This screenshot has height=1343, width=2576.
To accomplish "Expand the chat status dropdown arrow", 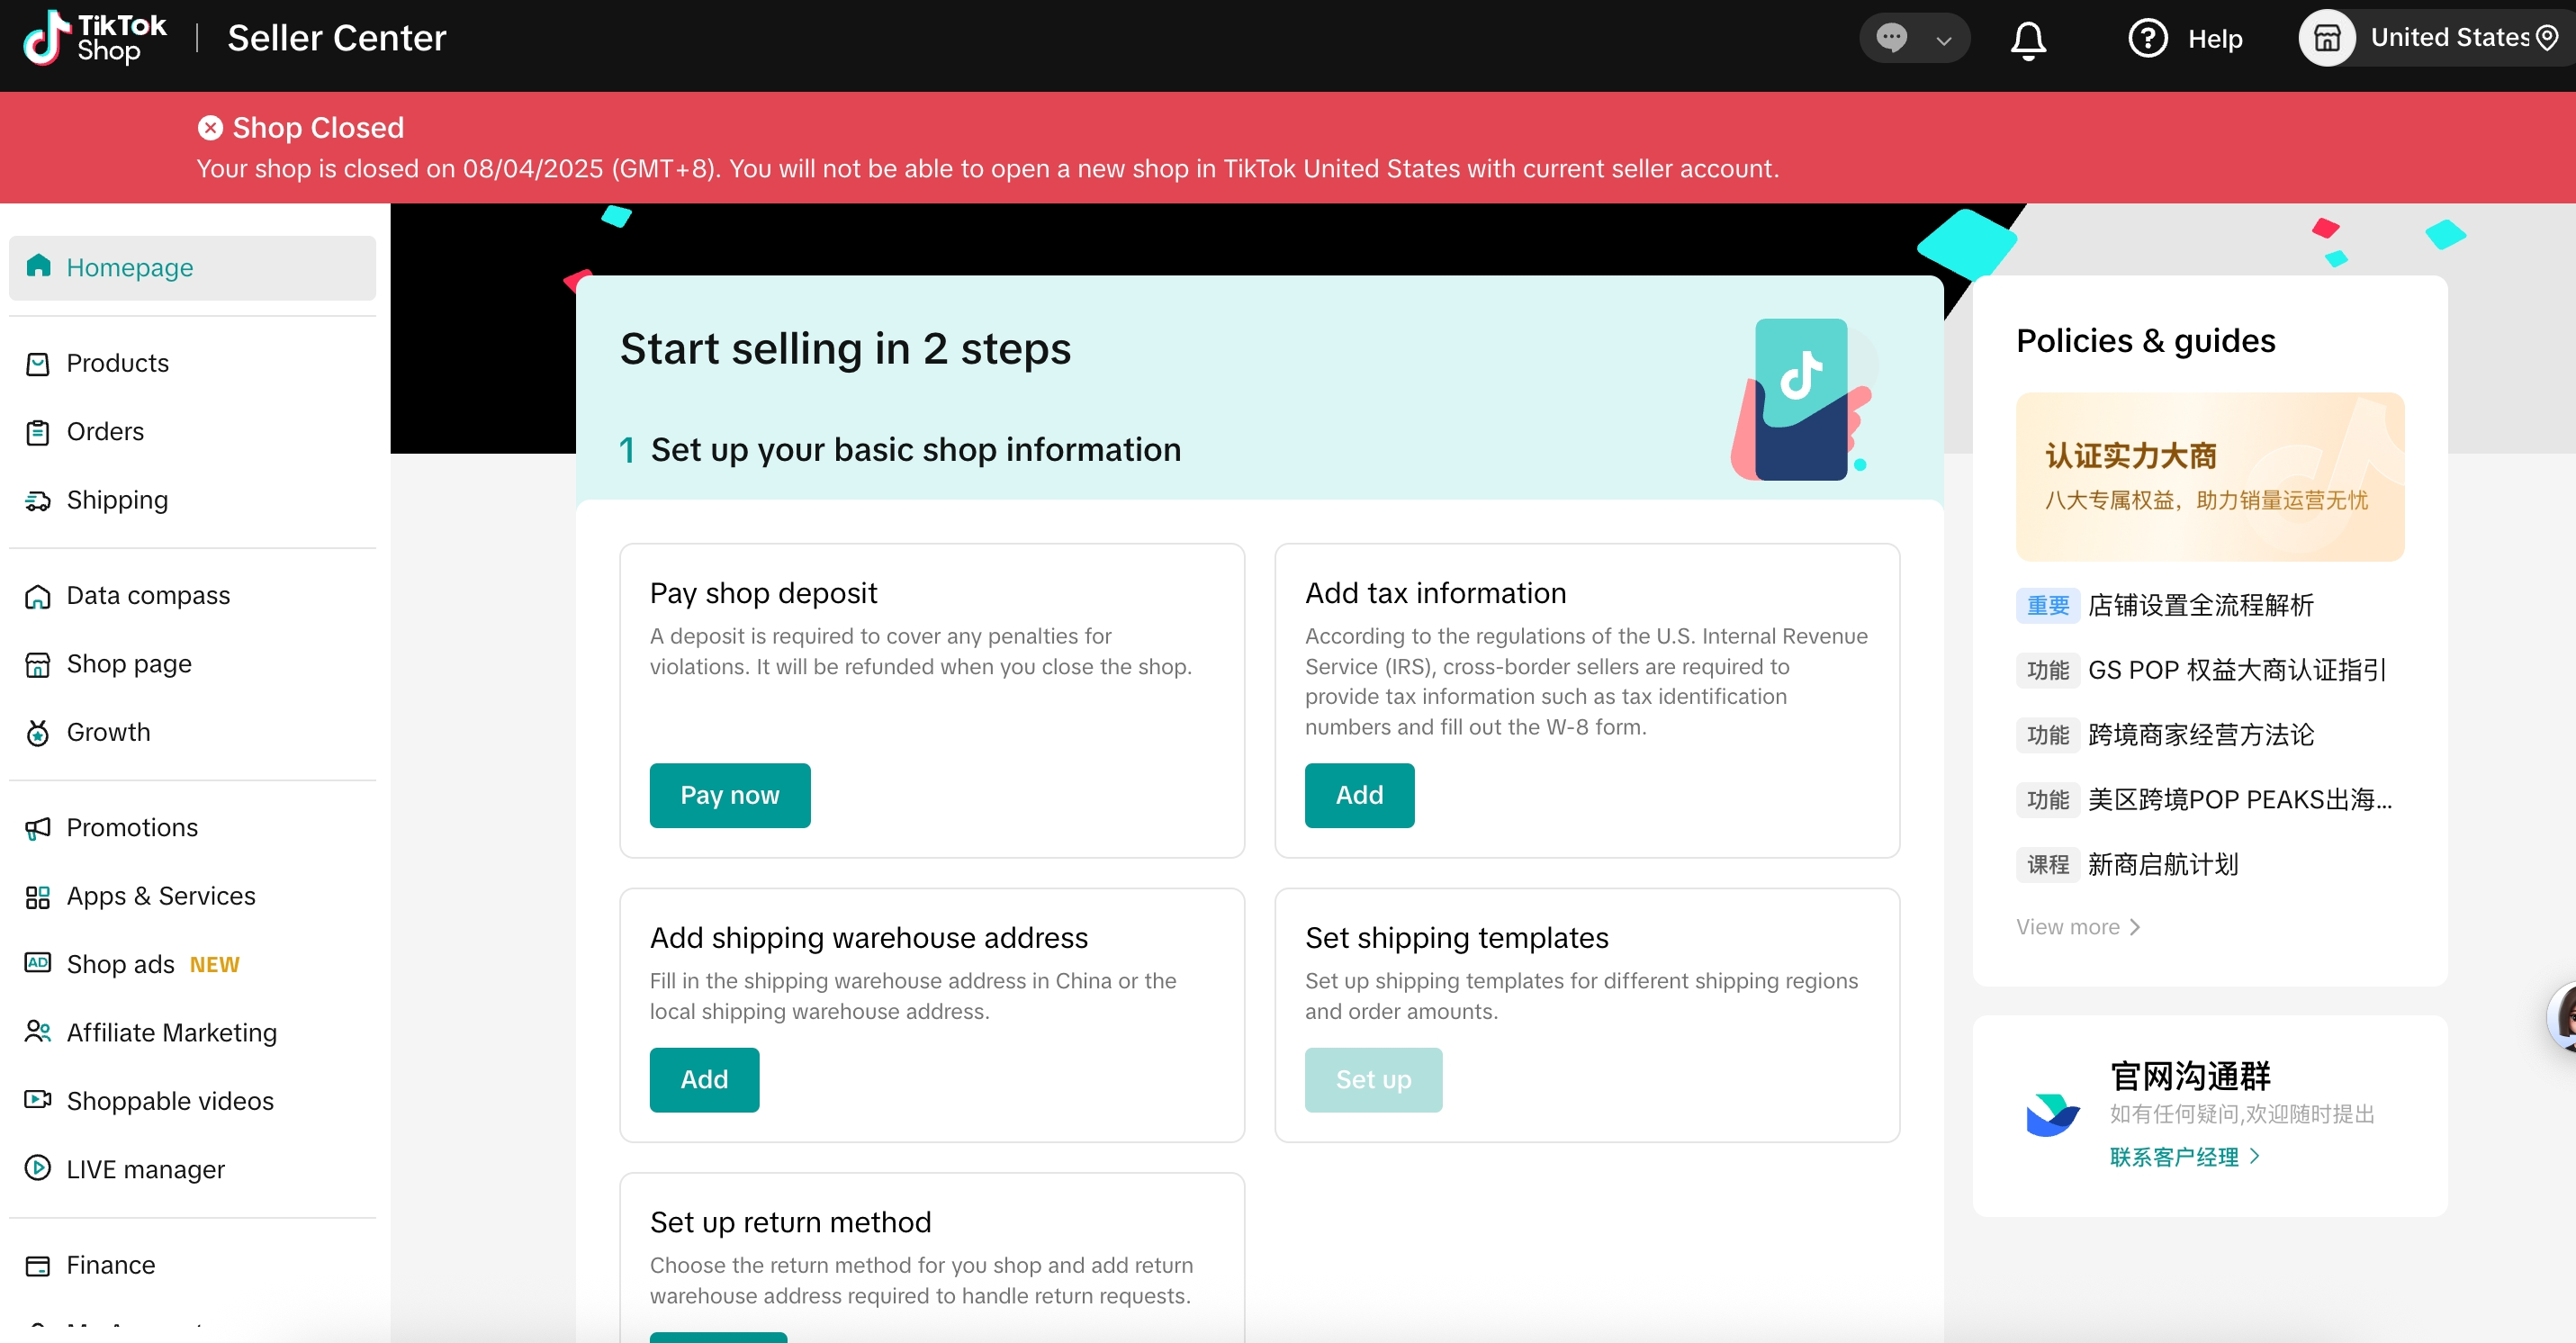I will coord(1943,40).
